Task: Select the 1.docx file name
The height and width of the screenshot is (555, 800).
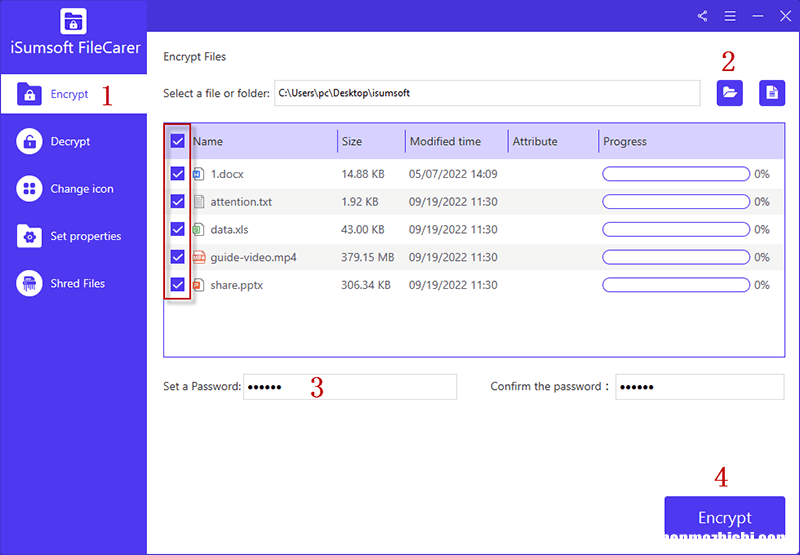Action: coord(227,174)
